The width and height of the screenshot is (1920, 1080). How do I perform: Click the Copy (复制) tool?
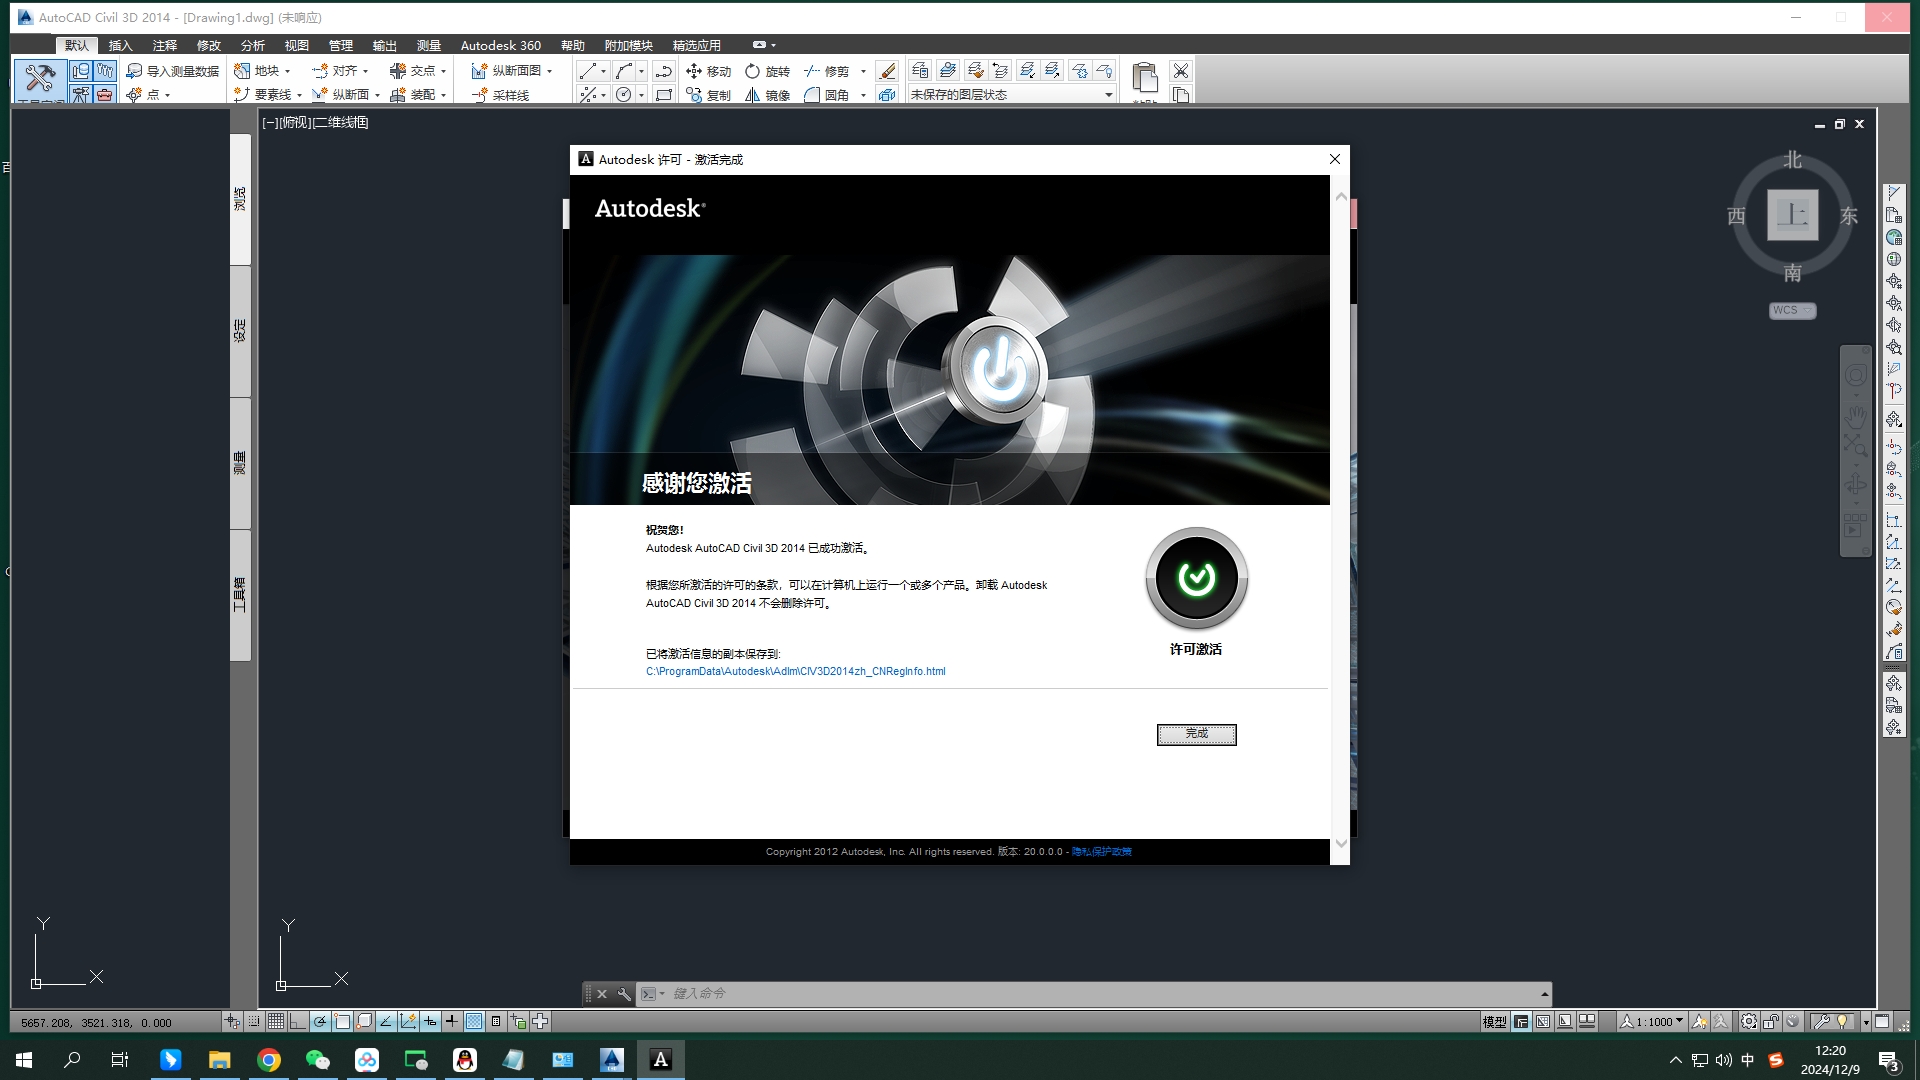(708, 95)
